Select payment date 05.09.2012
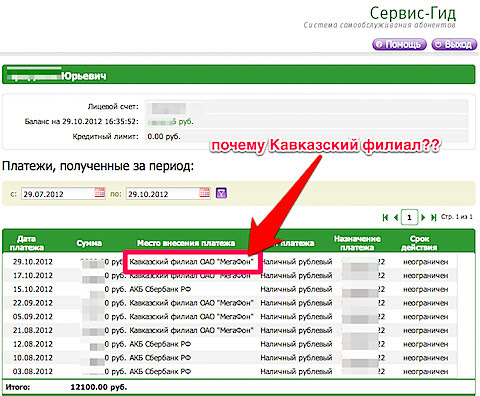The height and width of the screenshot is (396, 480). [x=33, y=316]
